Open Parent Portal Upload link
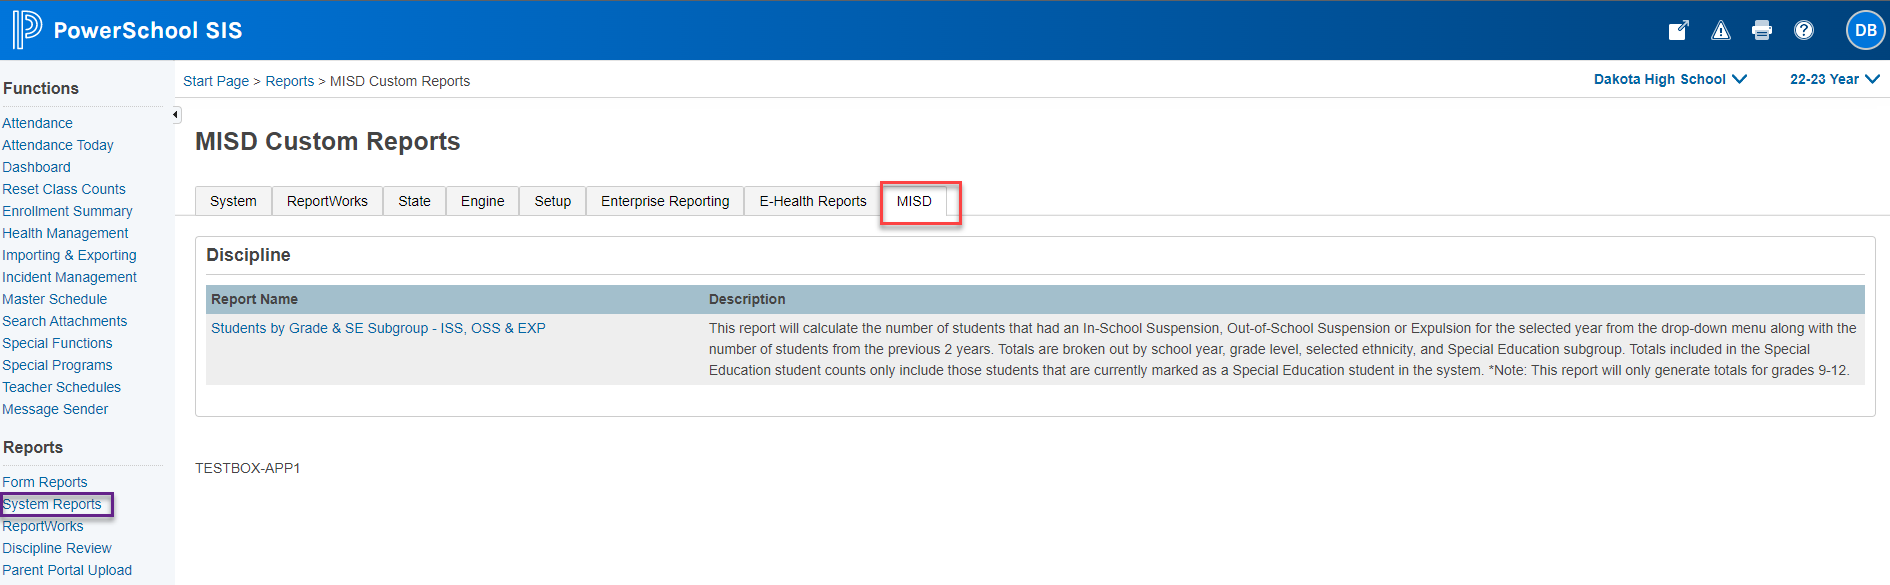The image size is (1890, 585). [x=67, y=570]
